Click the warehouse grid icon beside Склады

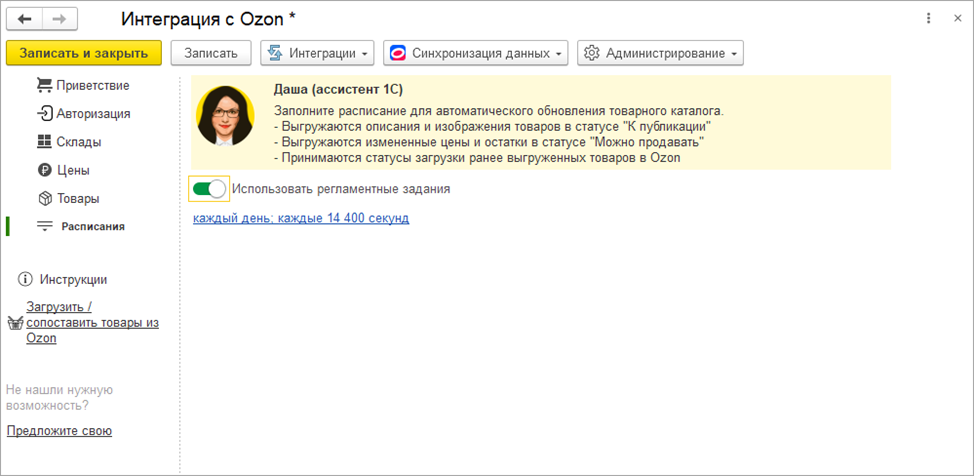pos(44,141)
